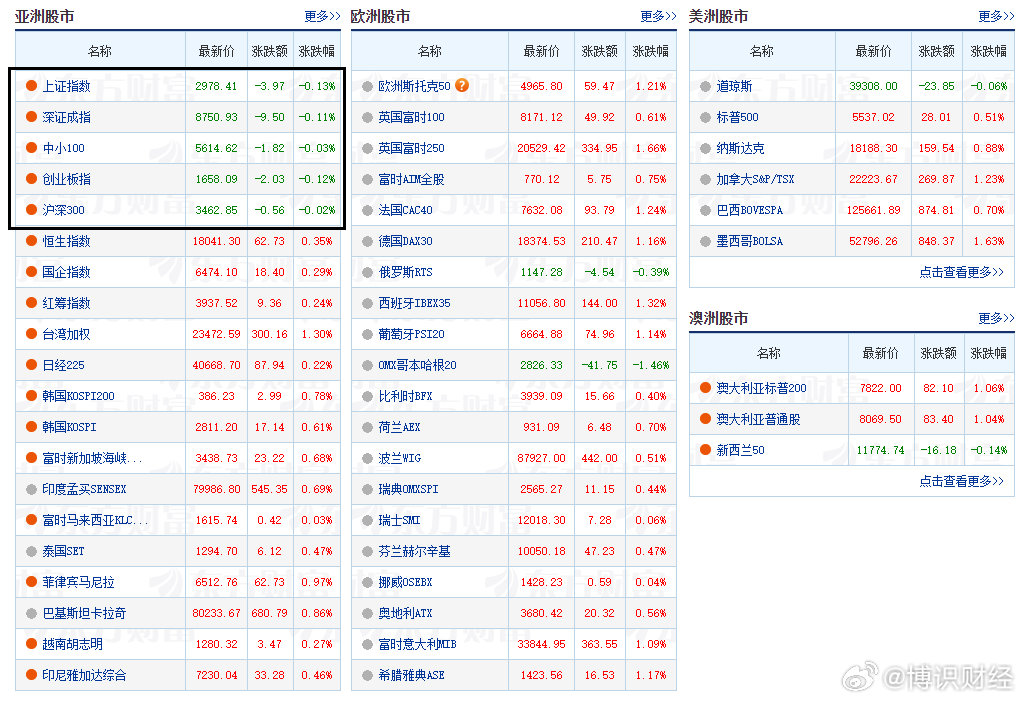The image size is (1024, 702).
Task: Open the 中小100 index link
Action: [x=63, y=148]
